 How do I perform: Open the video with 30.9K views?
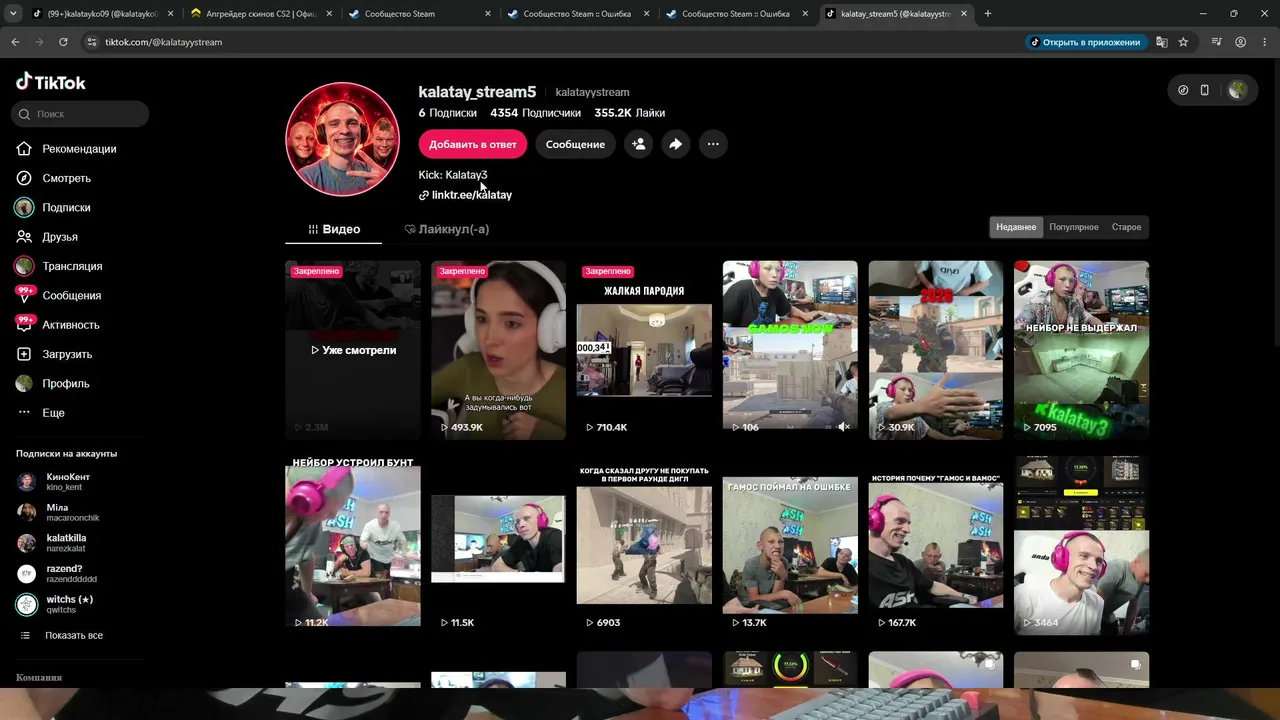936,350
